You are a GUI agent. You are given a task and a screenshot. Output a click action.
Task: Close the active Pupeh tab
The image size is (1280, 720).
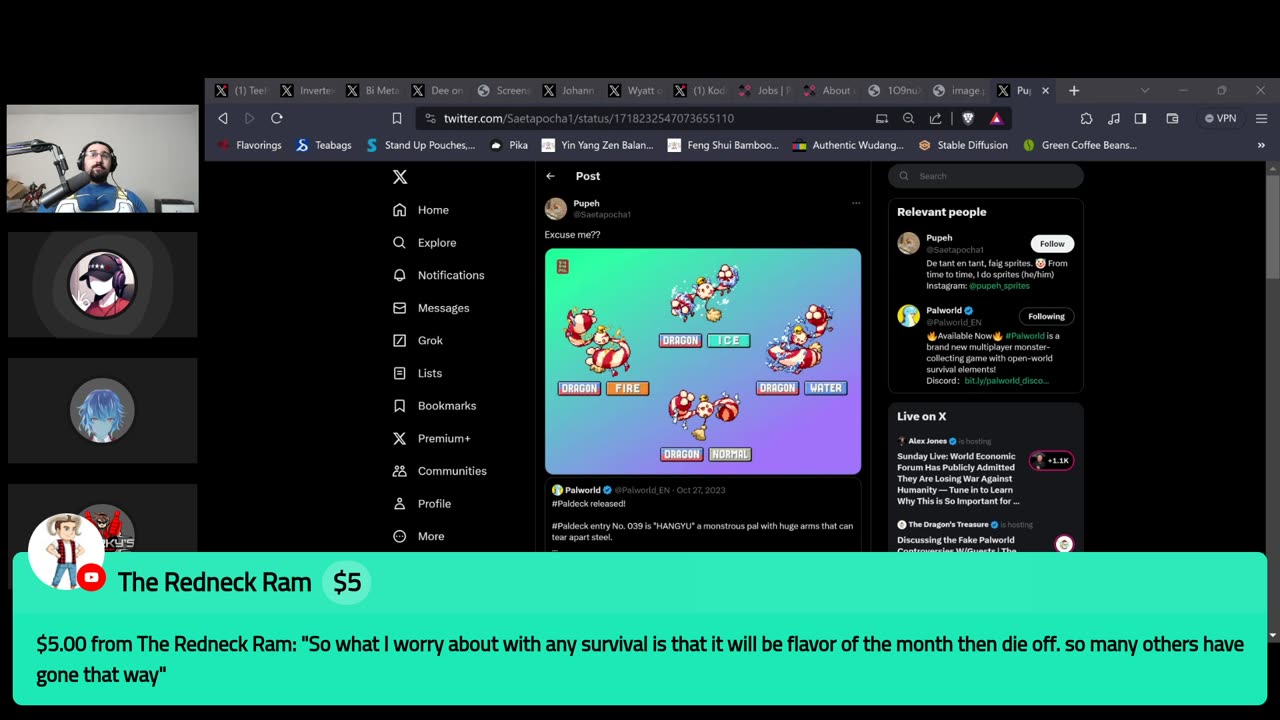(x=1046, y=90)
